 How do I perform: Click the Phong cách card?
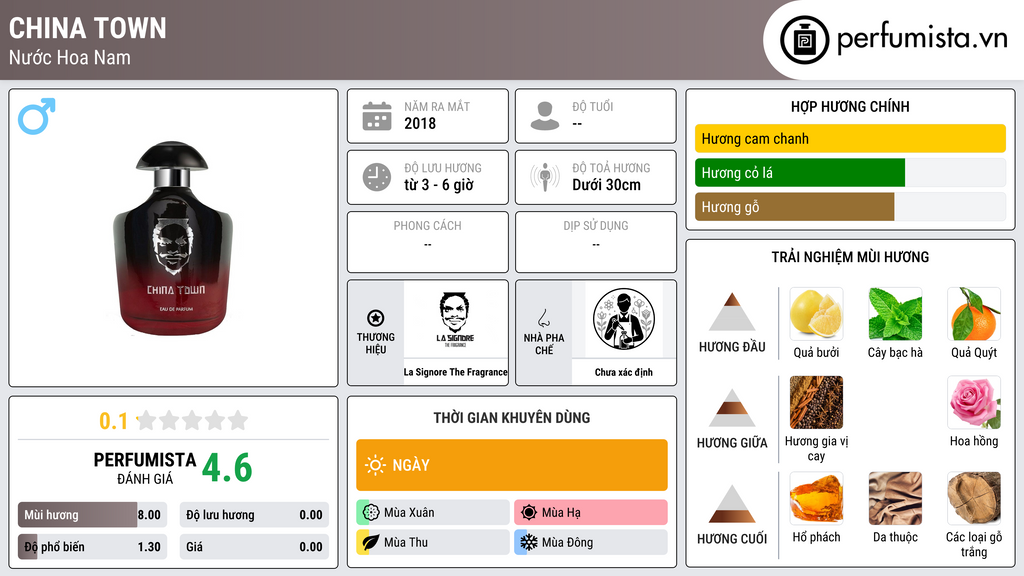(x=428, y=242)
